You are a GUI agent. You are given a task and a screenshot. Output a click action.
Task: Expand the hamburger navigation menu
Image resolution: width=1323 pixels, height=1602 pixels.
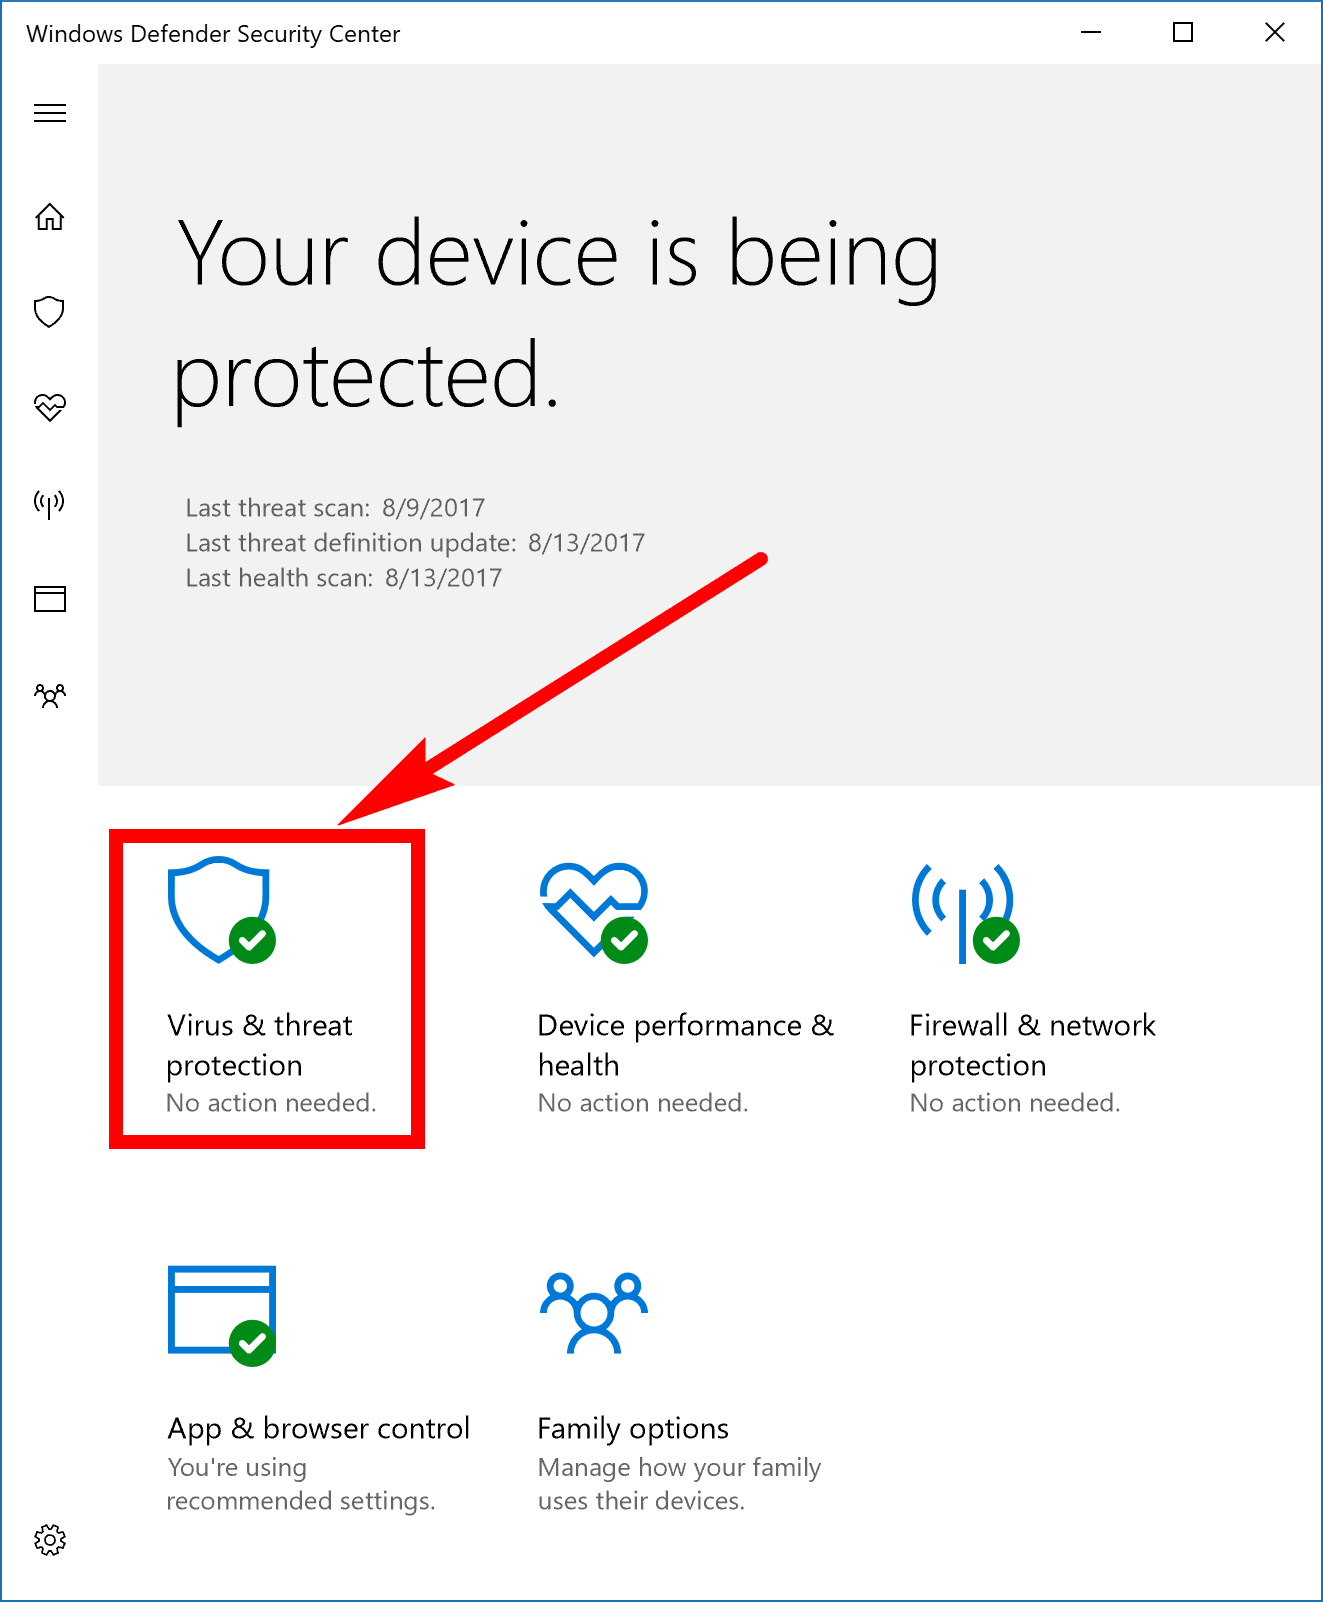50,113
